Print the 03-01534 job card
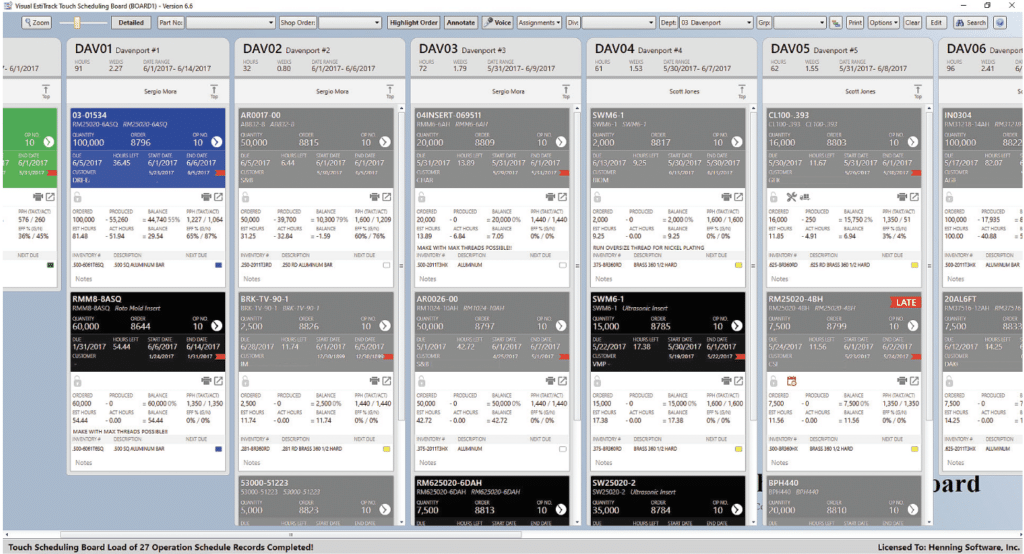The width and height of the screenshot is (1024, 554). pyautogui.click(x=206, y=197)
